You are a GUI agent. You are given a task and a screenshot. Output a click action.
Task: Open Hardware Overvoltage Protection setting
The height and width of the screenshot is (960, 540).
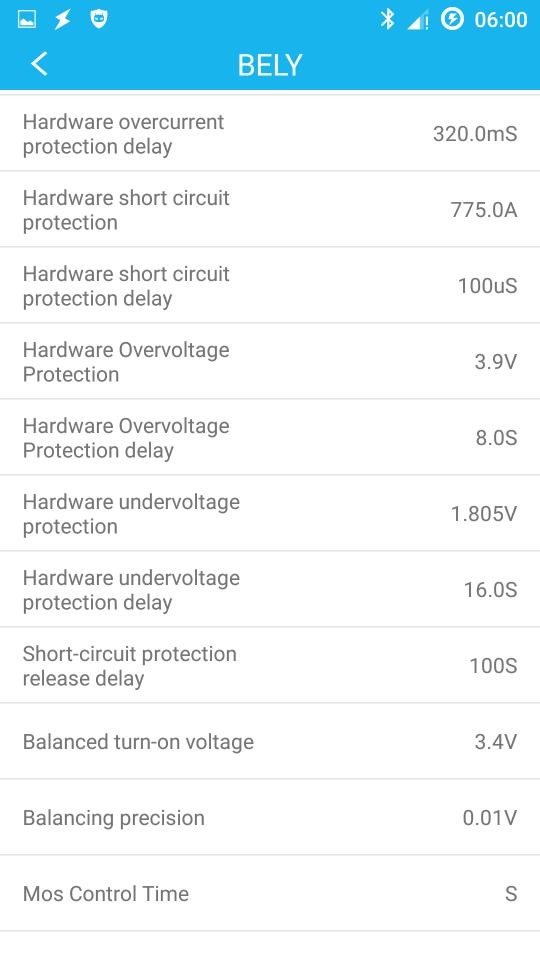click(x=270, y=361)
